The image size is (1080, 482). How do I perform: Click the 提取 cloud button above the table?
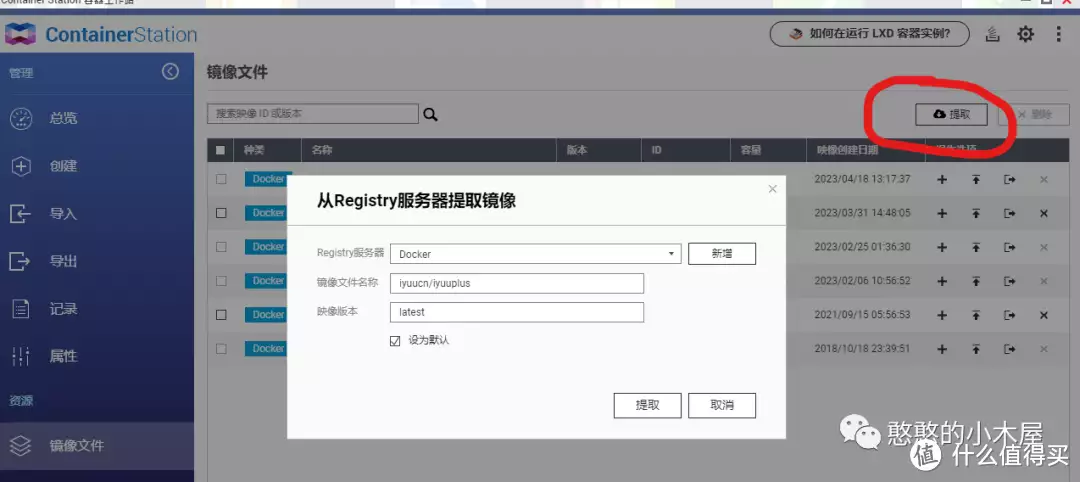click(x=951, y=114)
